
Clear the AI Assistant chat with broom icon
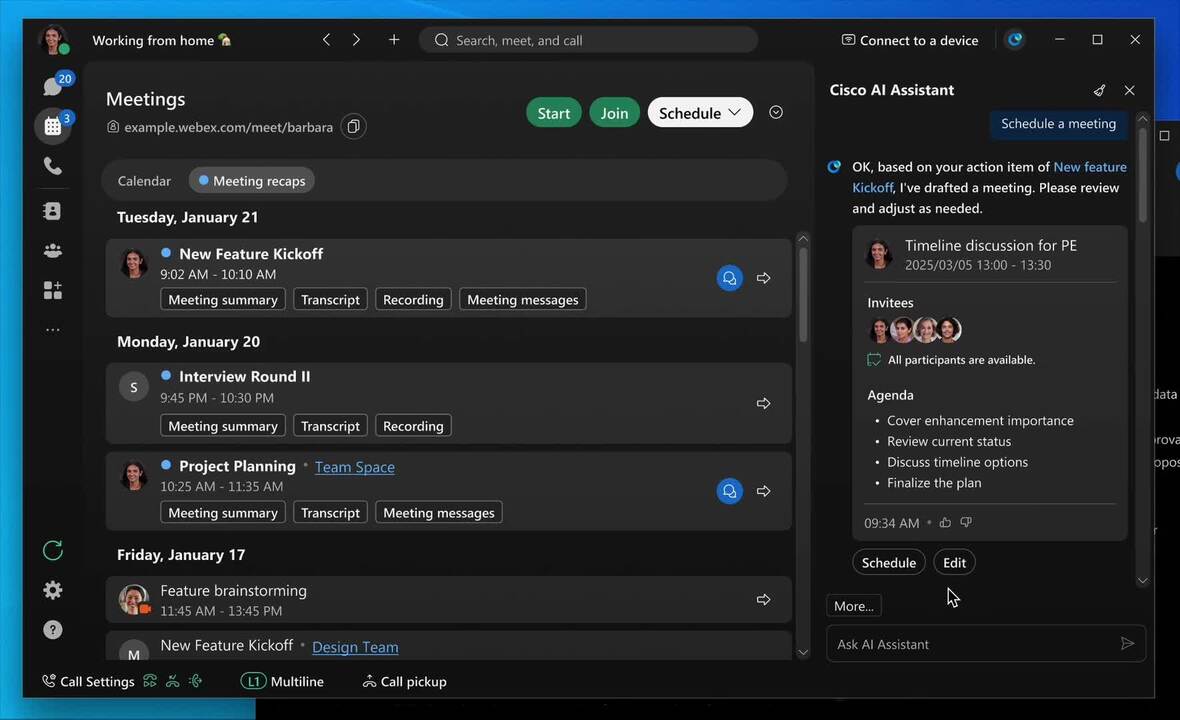coord(1099,90)
